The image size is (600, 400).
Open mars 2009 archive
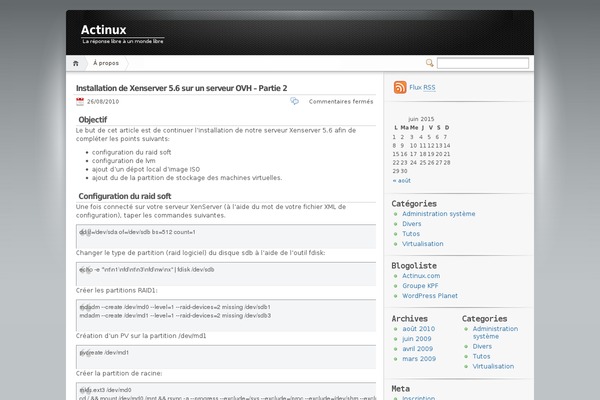point(419,359)
